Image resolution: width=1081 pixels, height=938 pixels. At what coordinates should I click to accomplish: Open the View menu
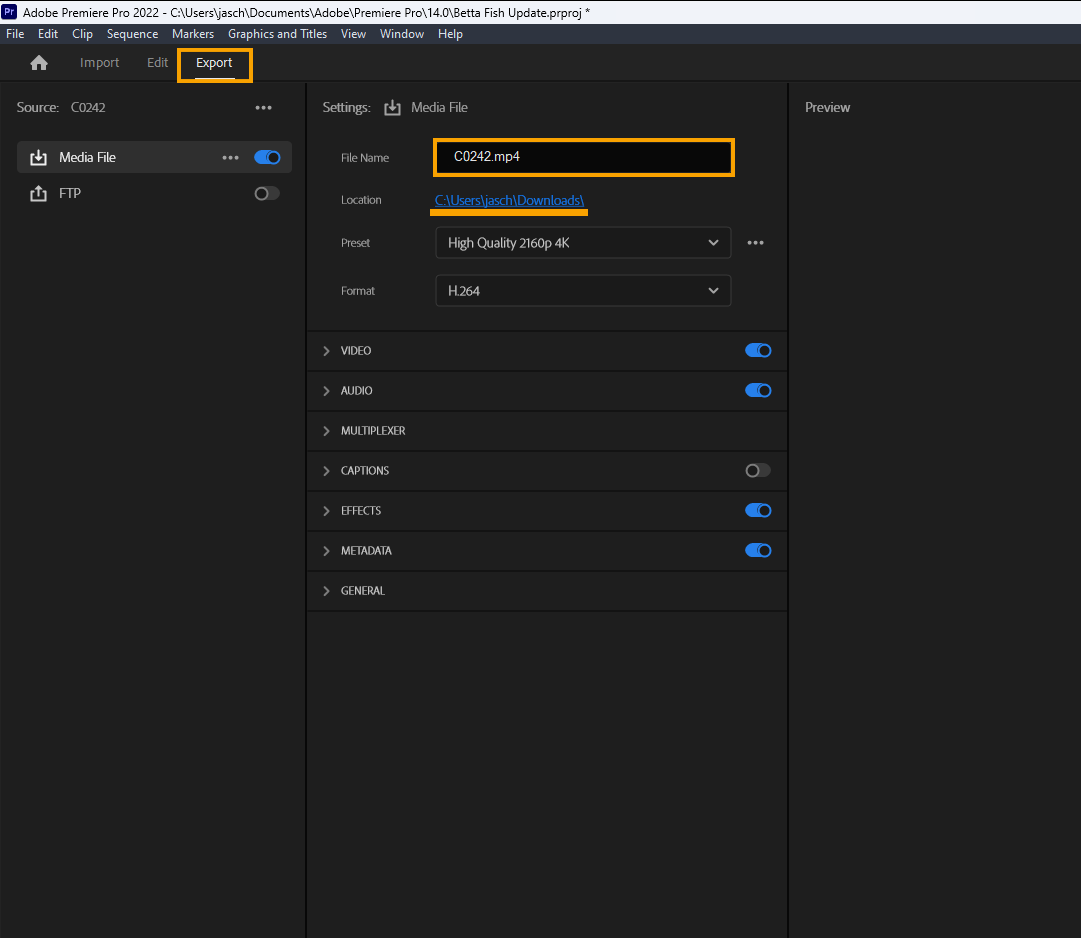click(353, 34)
